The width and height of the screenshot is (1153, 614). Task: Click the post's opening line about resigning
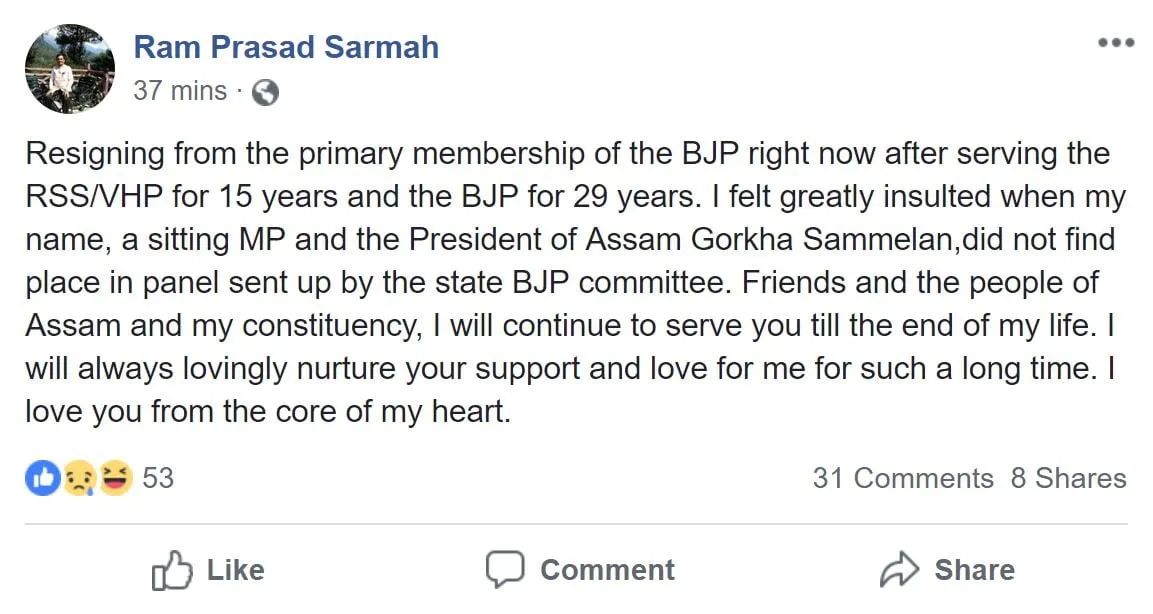(568, 154)
